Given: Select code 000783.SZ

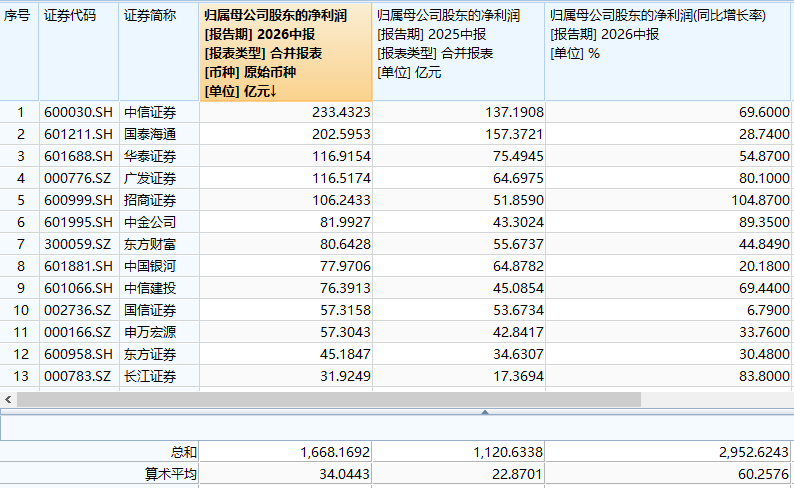Looking at the screenshot, I should pos(77,376).
